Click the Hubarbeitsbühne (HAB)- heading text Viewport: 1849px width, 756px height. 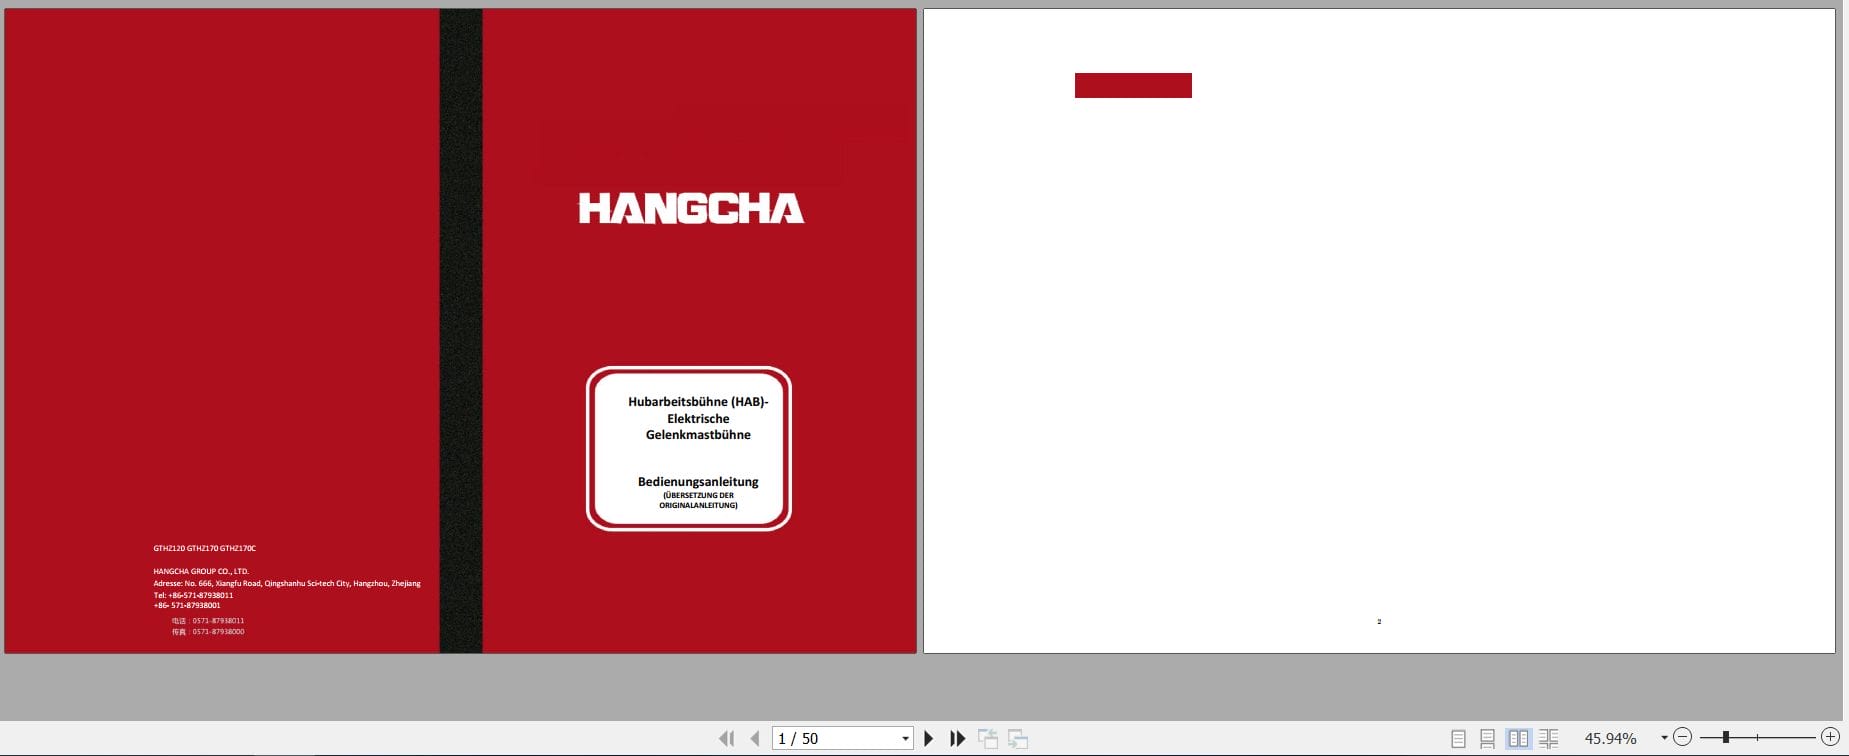(698, 402)
